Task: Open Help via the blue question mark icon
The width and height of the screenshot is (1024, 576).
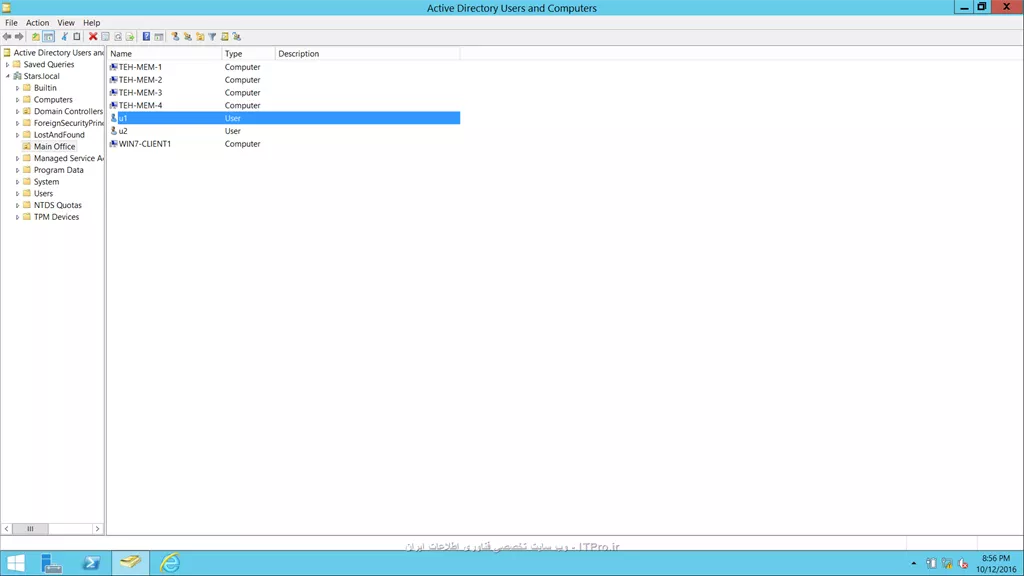Action: tap(146, 37)
